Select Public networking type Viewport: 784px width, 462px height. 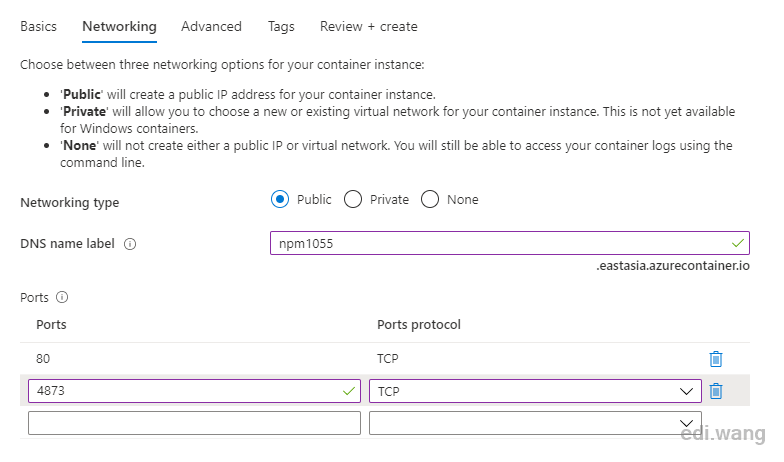coord(280,200)
